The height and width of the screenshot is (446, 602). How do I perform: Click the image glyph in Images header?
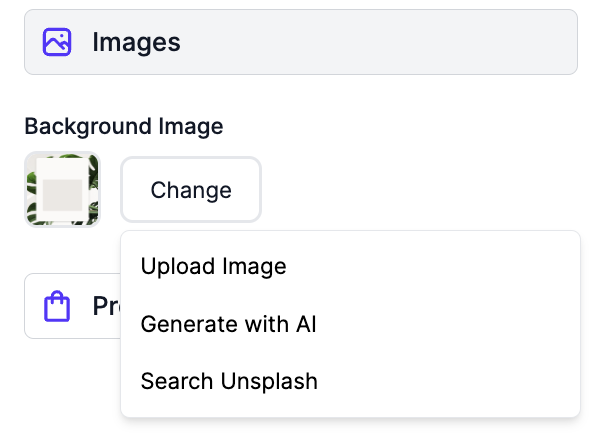pos(57,42)
